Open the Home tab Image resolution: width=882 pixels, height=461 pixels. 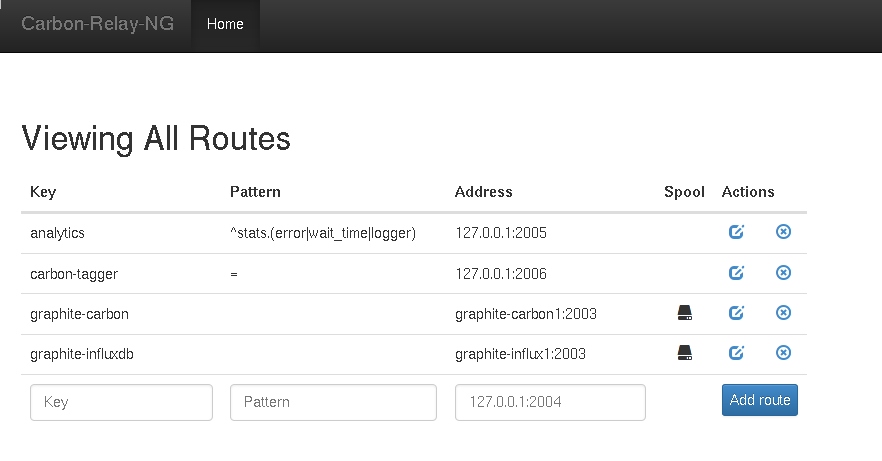point(225,25)
